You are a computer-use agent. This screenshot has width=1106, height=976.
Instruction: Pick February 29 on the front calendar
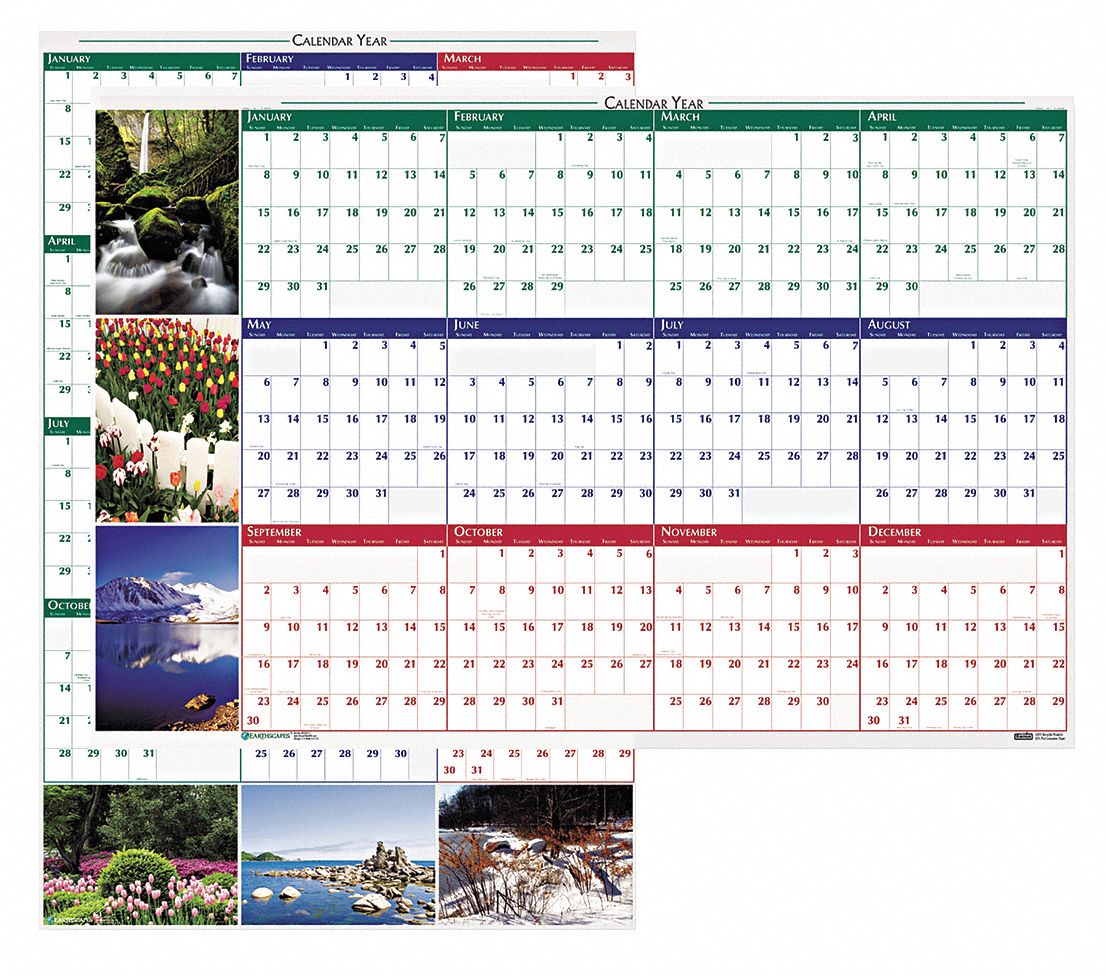[x=550, y=298]
